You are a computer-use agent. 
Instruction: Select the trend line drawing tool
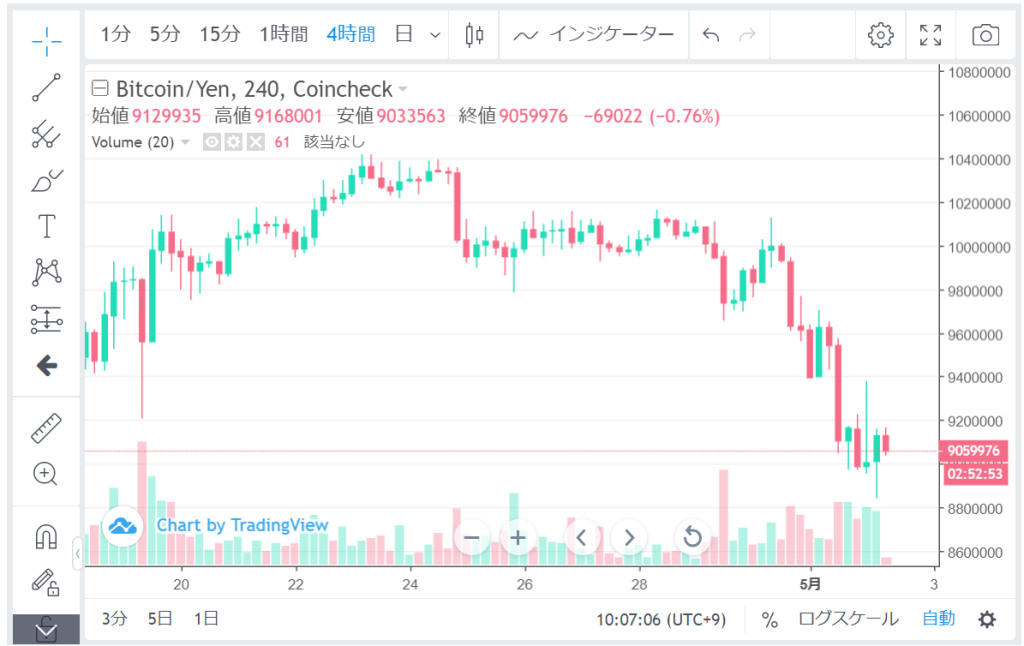click(46, 87)
